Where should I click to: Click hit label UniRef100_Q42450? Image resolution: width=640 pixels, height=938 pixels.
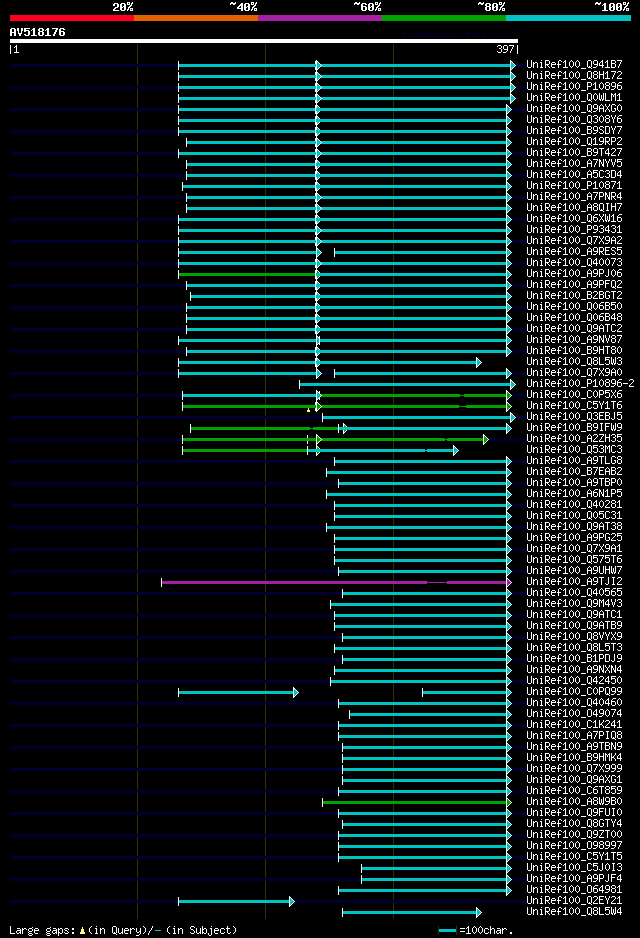[x=574, y=681]
